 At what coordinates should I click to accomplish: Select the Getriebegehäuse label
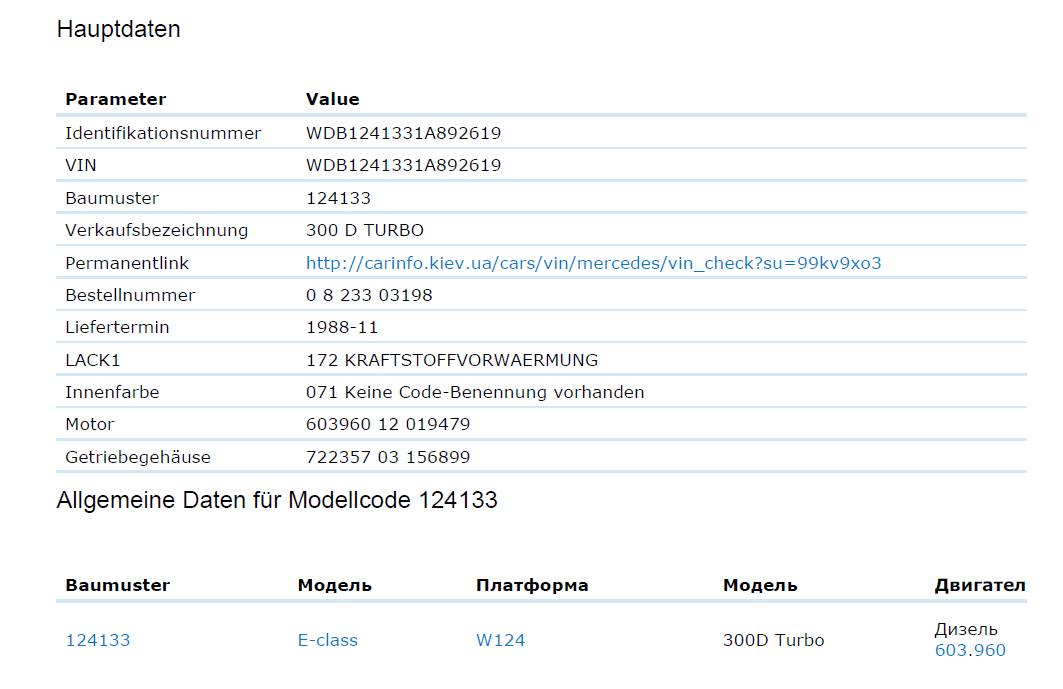(x=138, y=458)
